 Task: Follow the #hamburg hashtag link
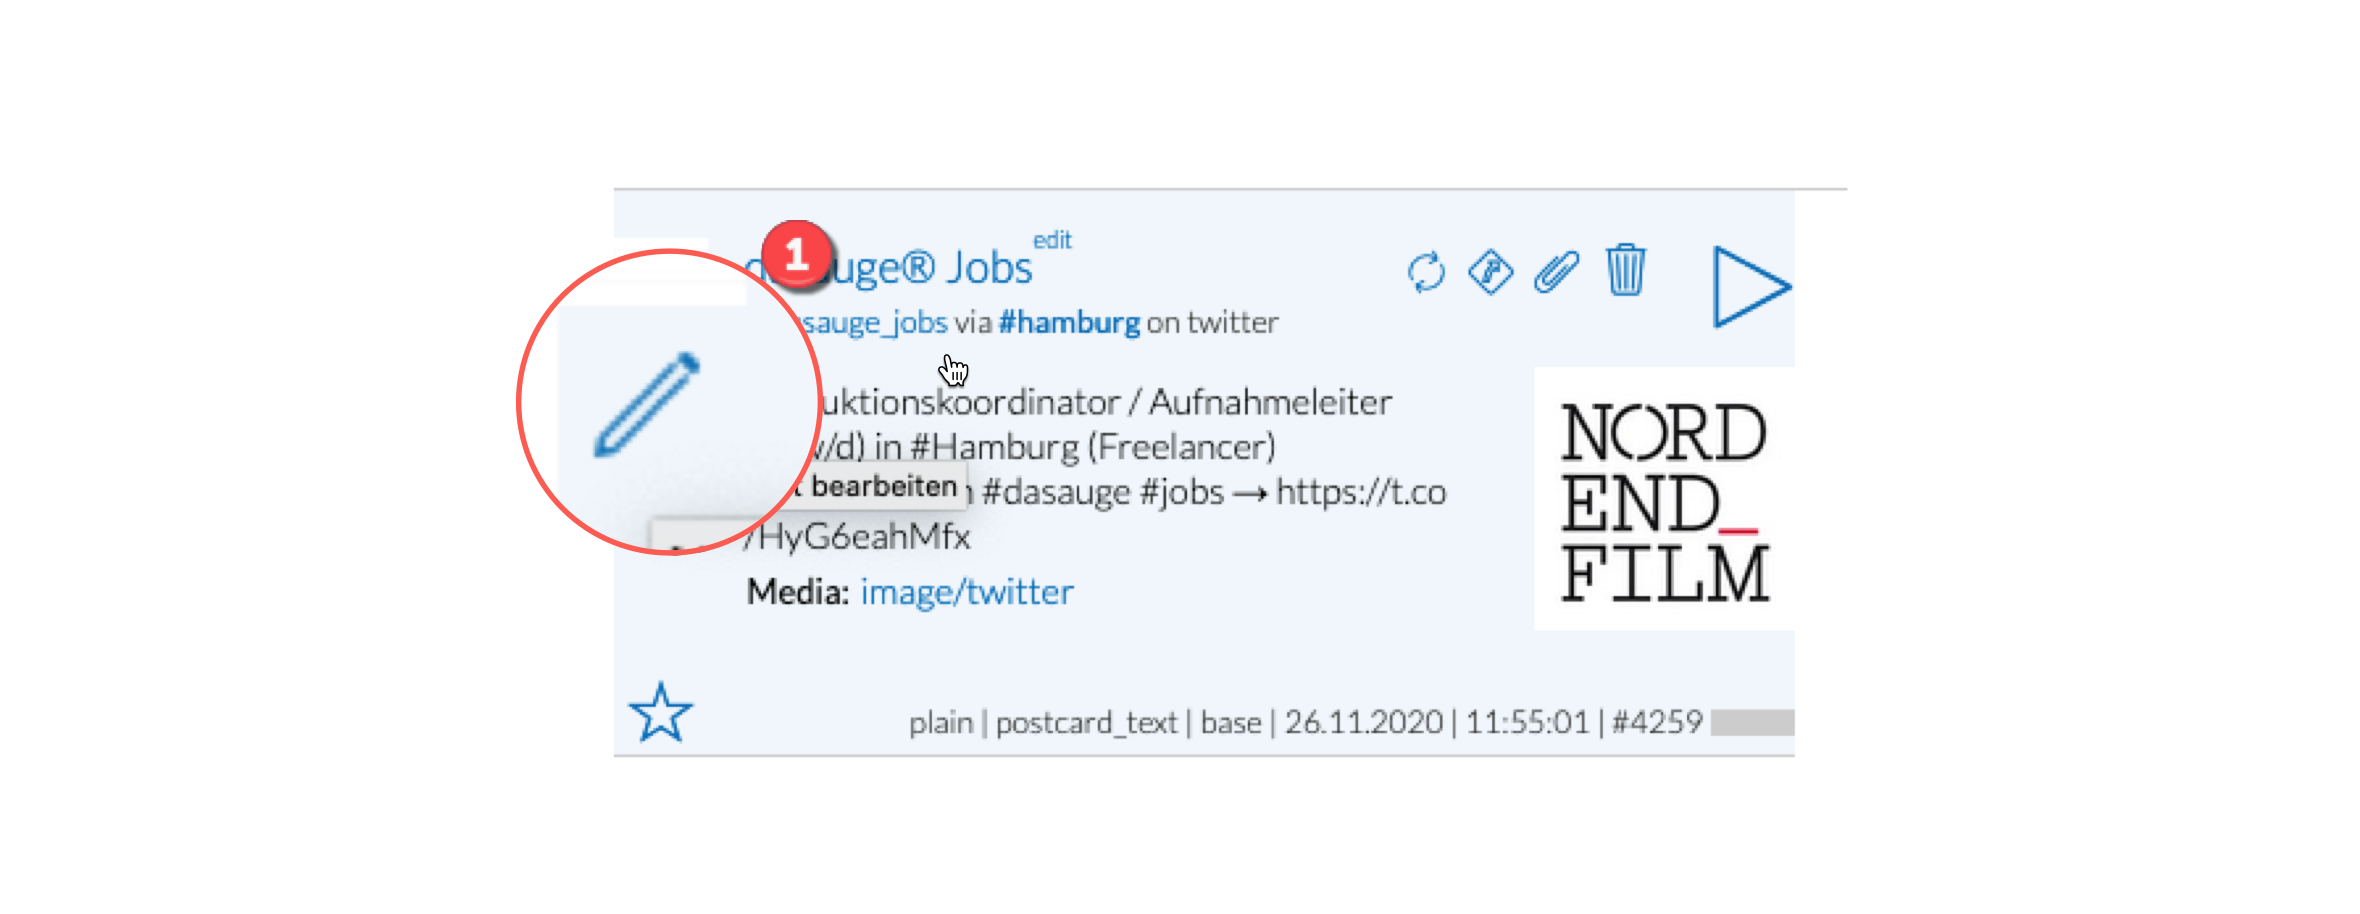(1069, 323)
